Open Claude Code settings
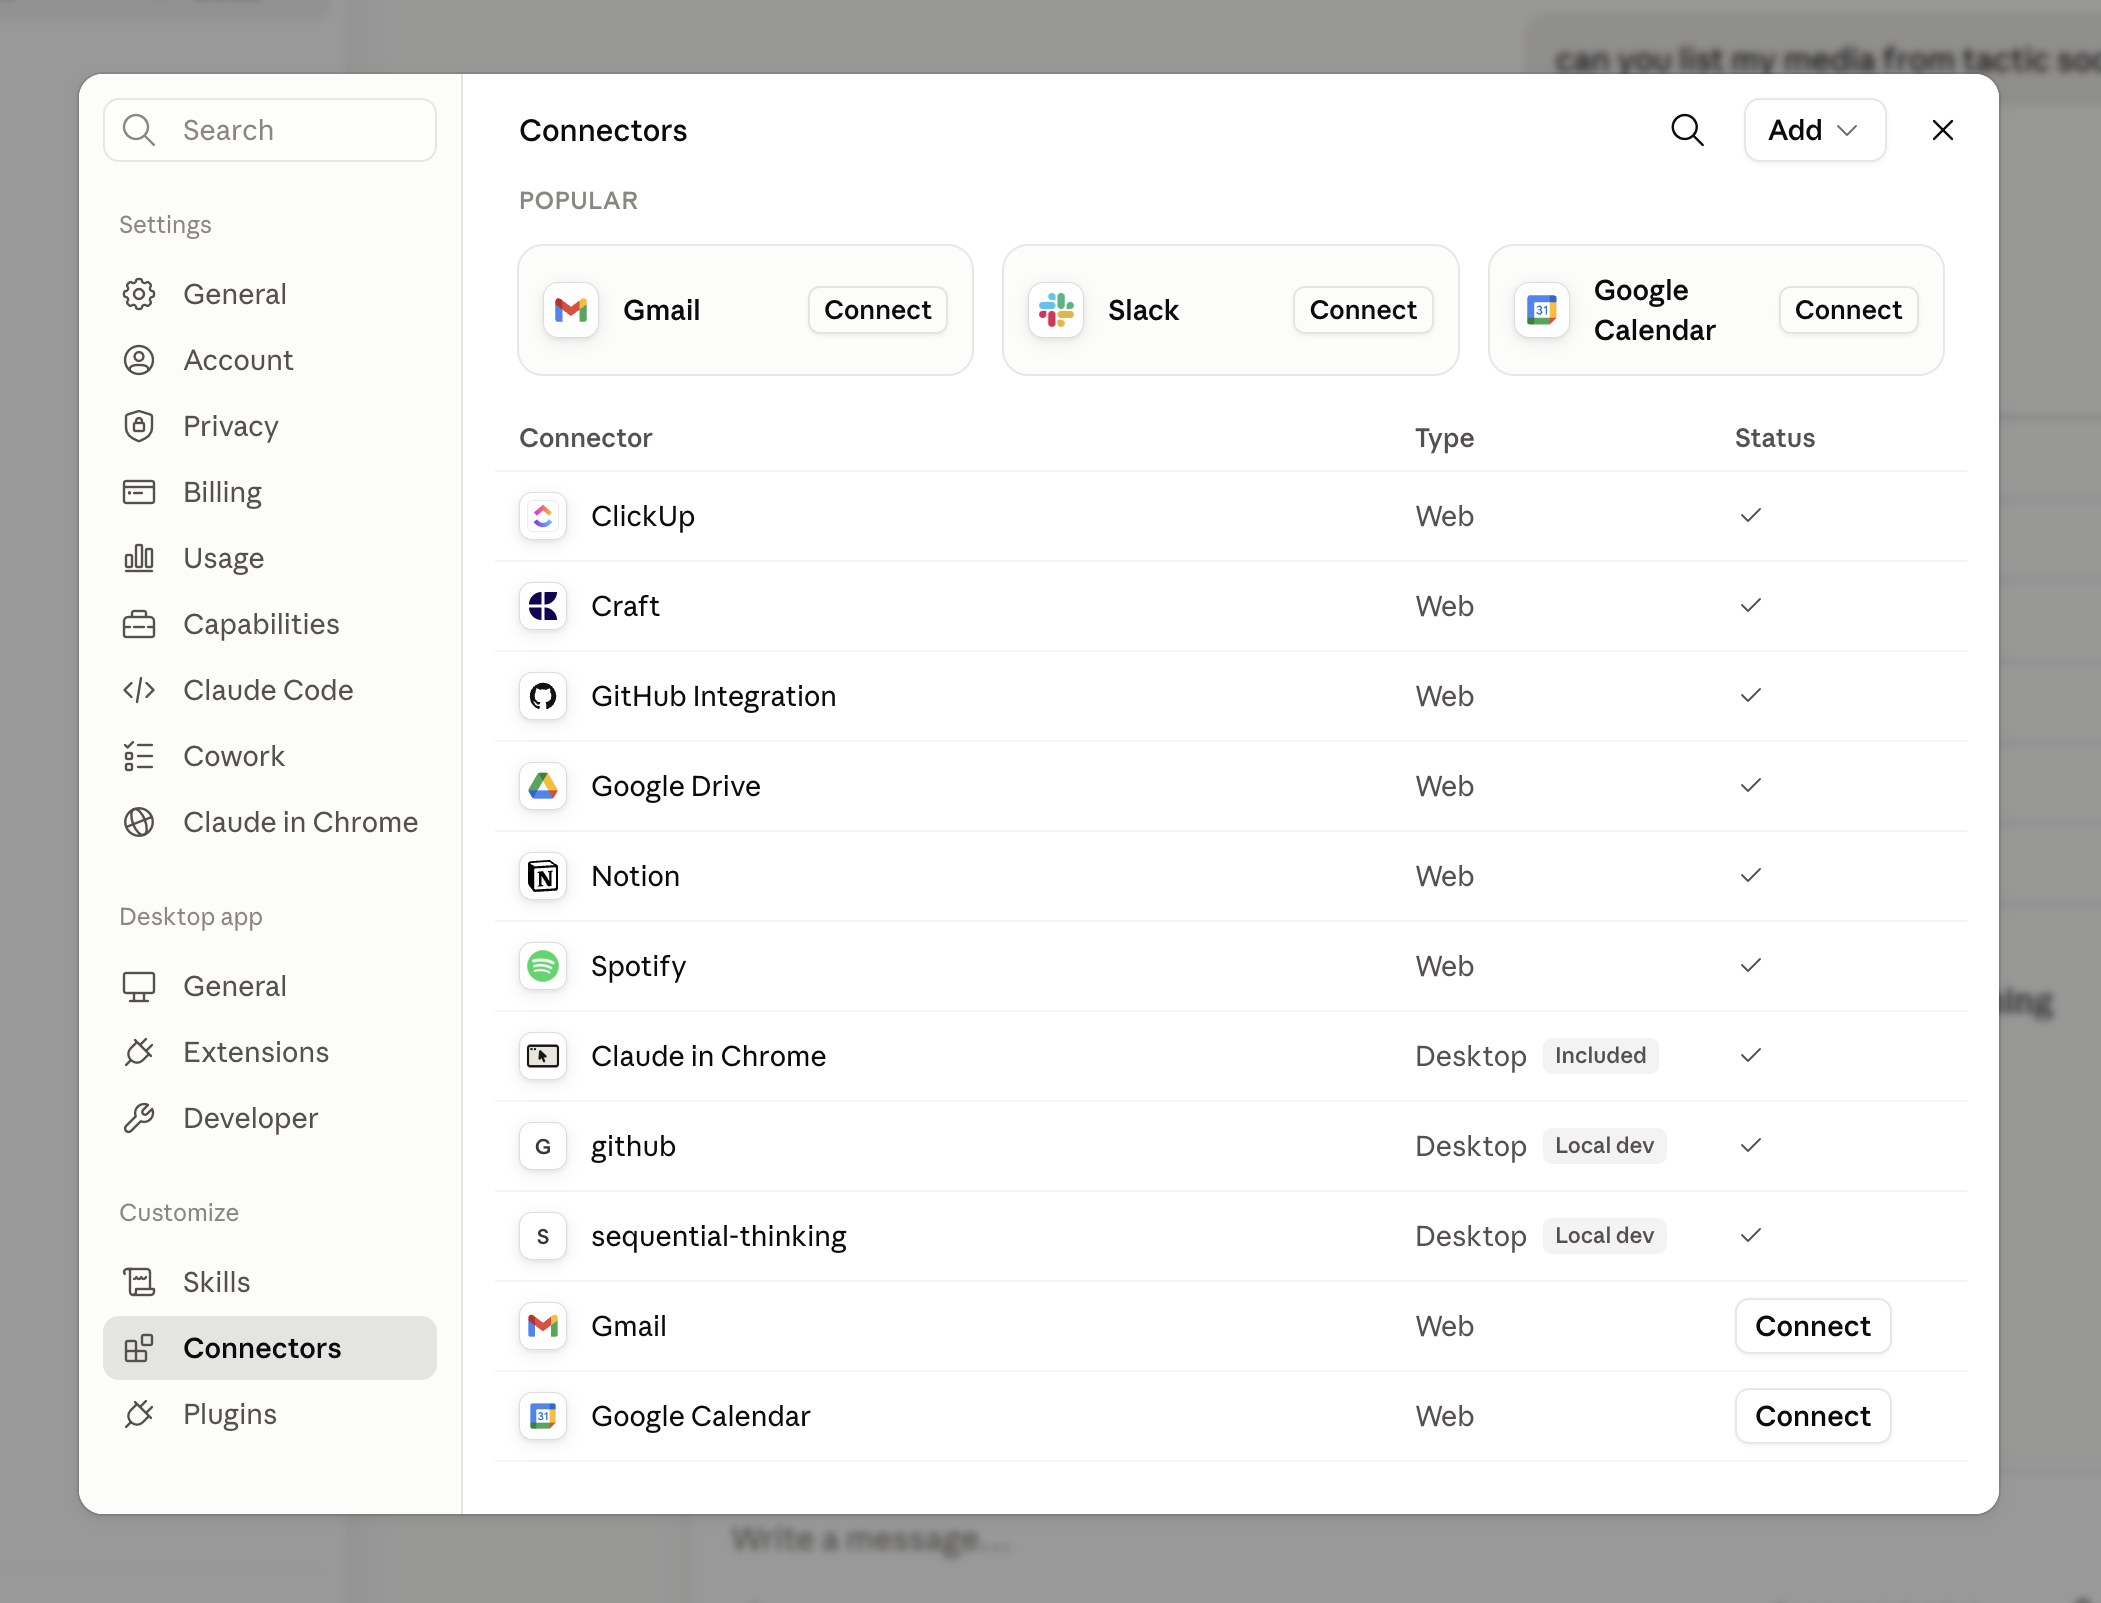Image resolution: width=2101 pixels, height=1603 pixels. [270, 690]
